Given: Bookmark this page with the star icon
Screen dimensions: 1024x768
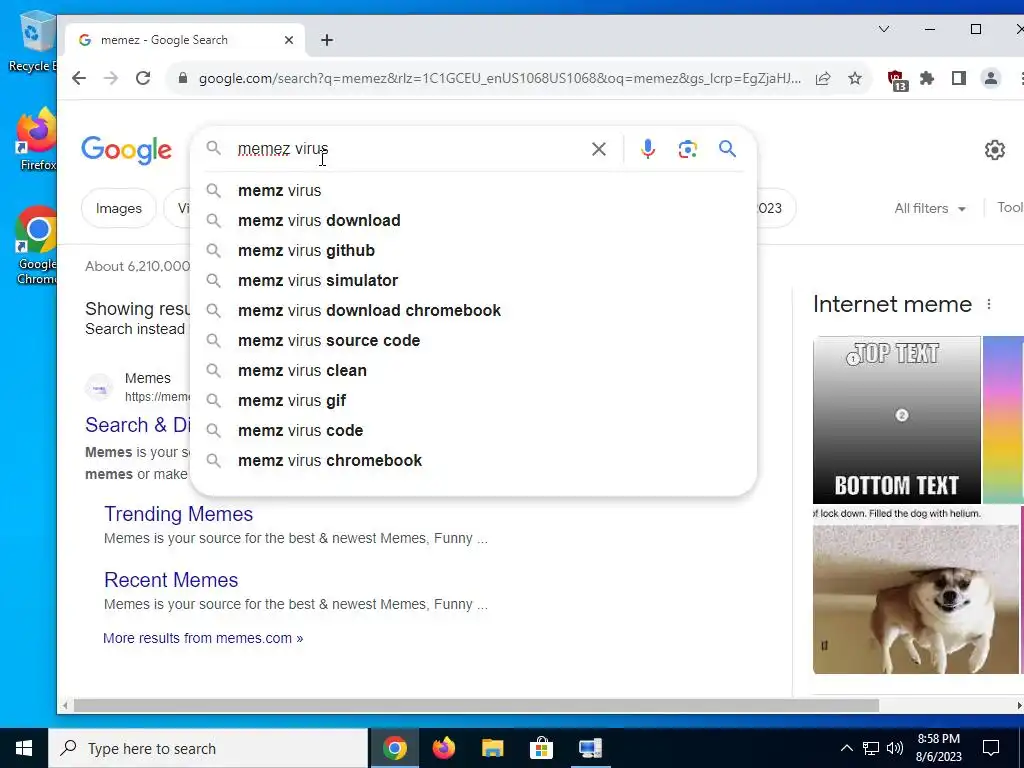Looking at the screenshot, I should tap(855, 78).
